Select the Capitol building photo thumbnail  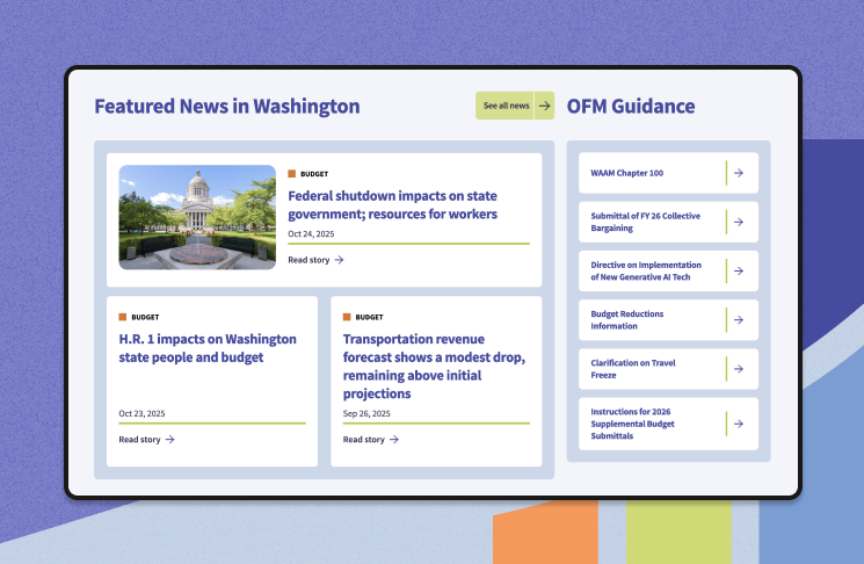[x=197, y=217]
